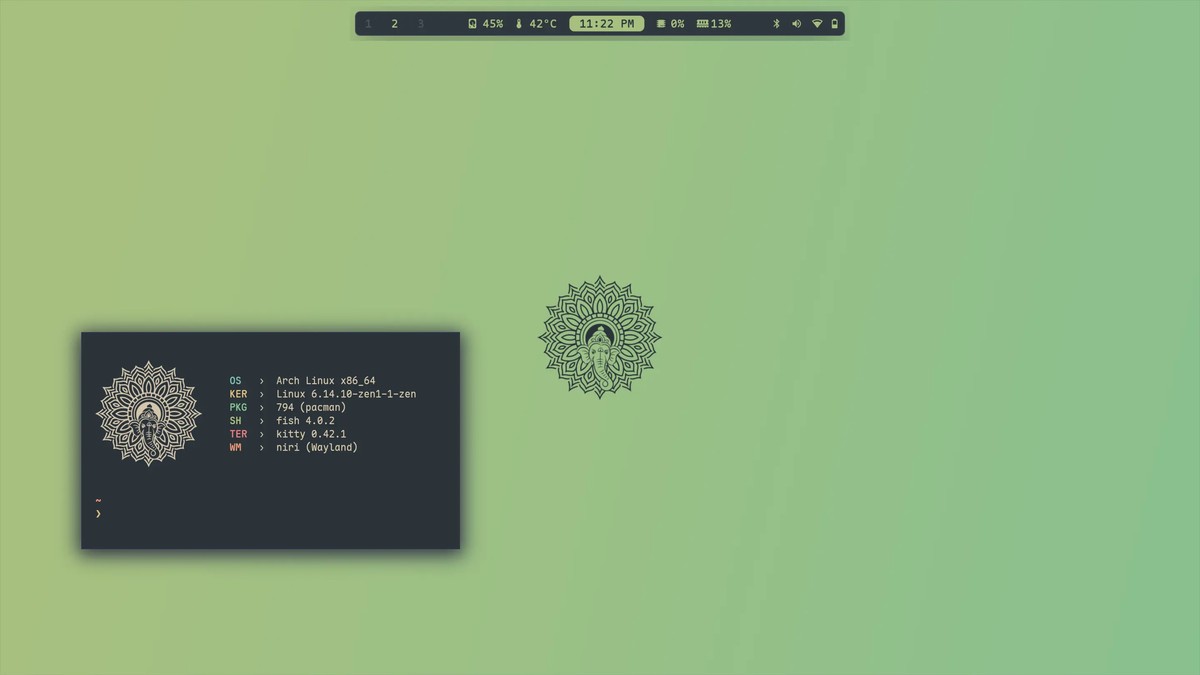
Task: Focus the terminal at the prompt arrow
Action: (98, 514)
